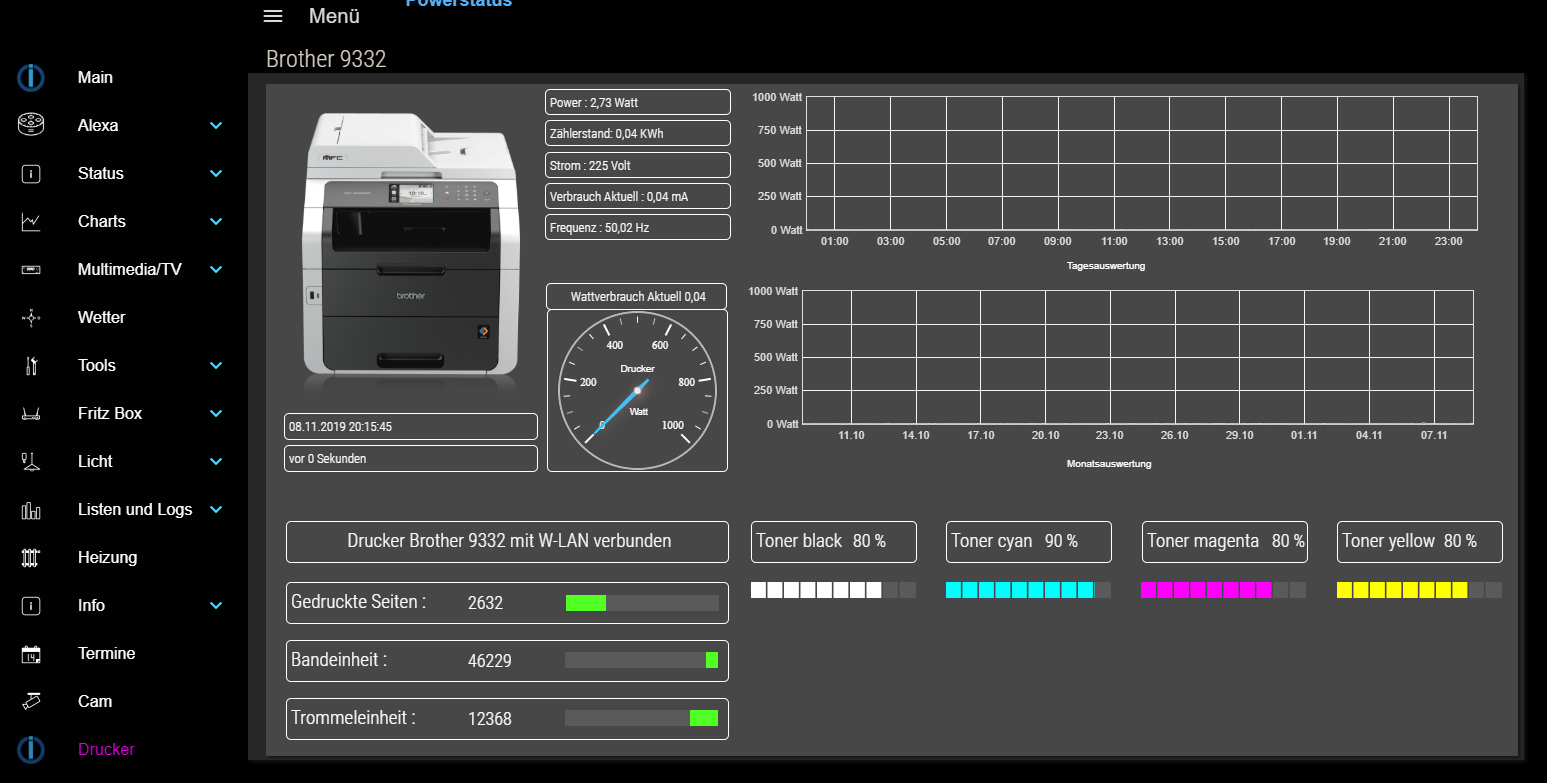Click the Charts line-graph icon
Viewport: 1547px width, 783px height.
[x=31, y=222]
